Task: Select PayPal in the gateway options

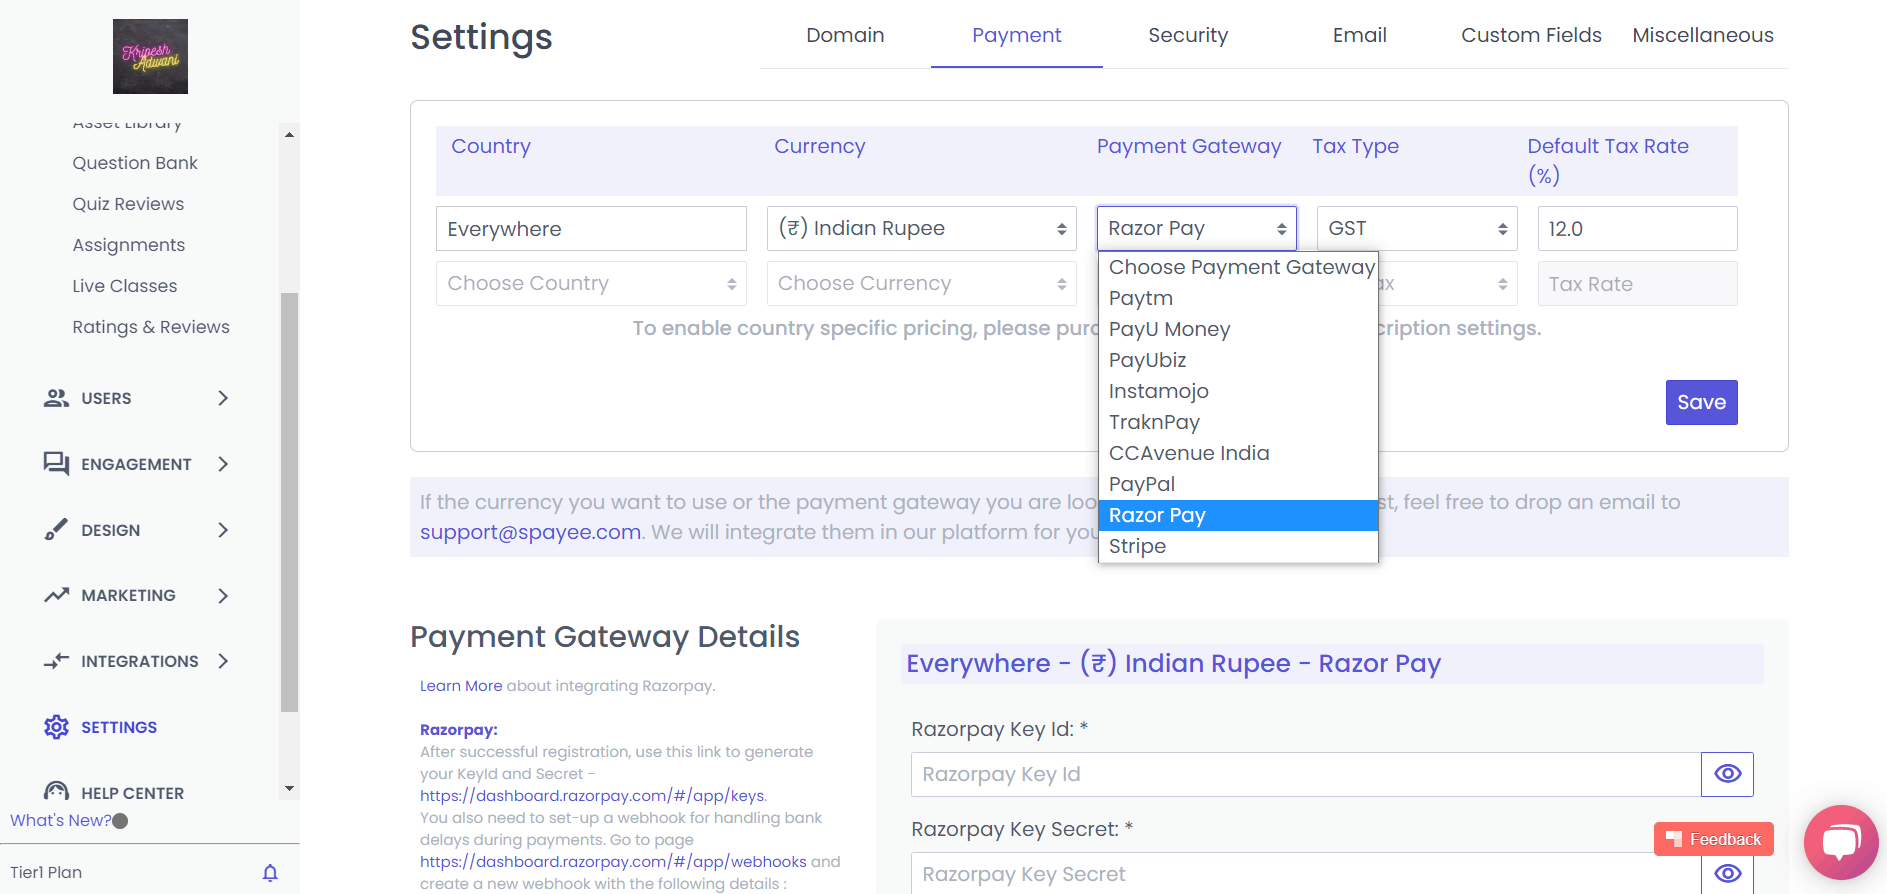Action: [x=1141, y=484]
